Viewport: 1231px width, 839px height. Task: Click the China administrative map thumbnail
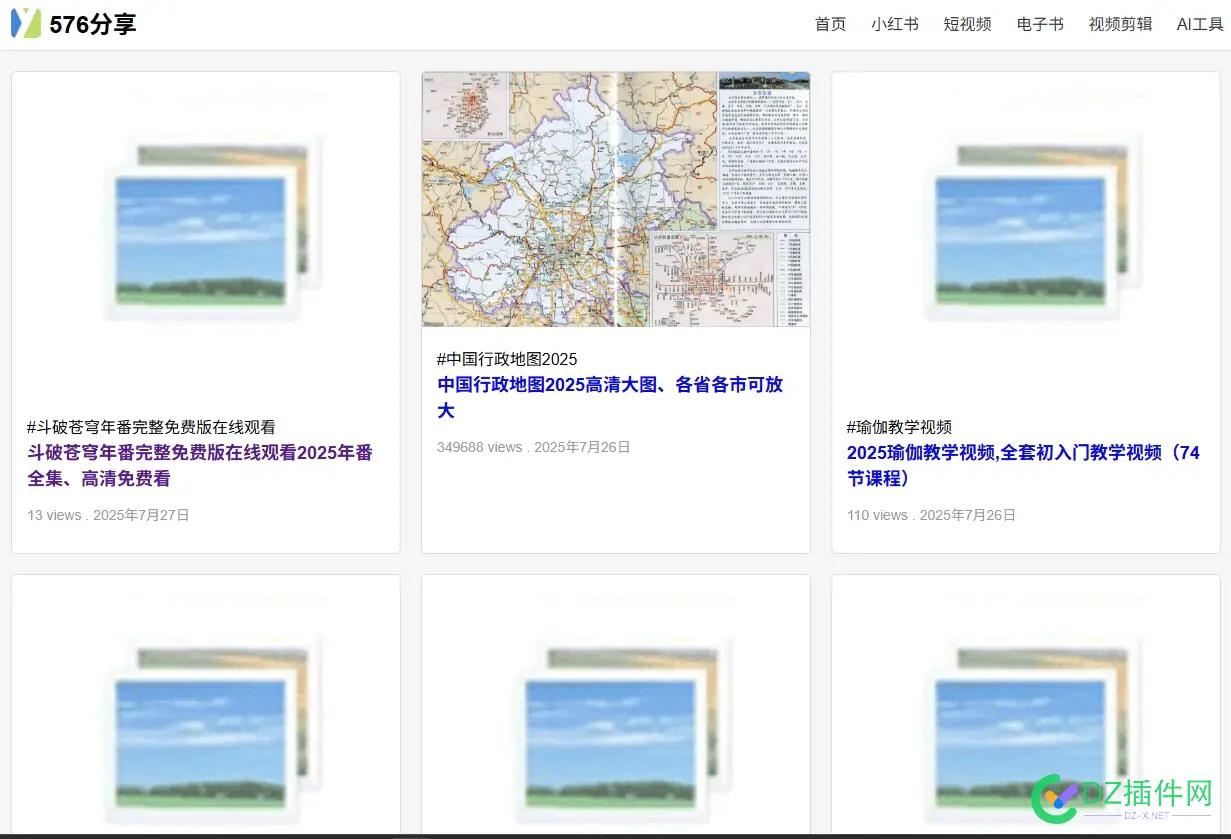616,197
